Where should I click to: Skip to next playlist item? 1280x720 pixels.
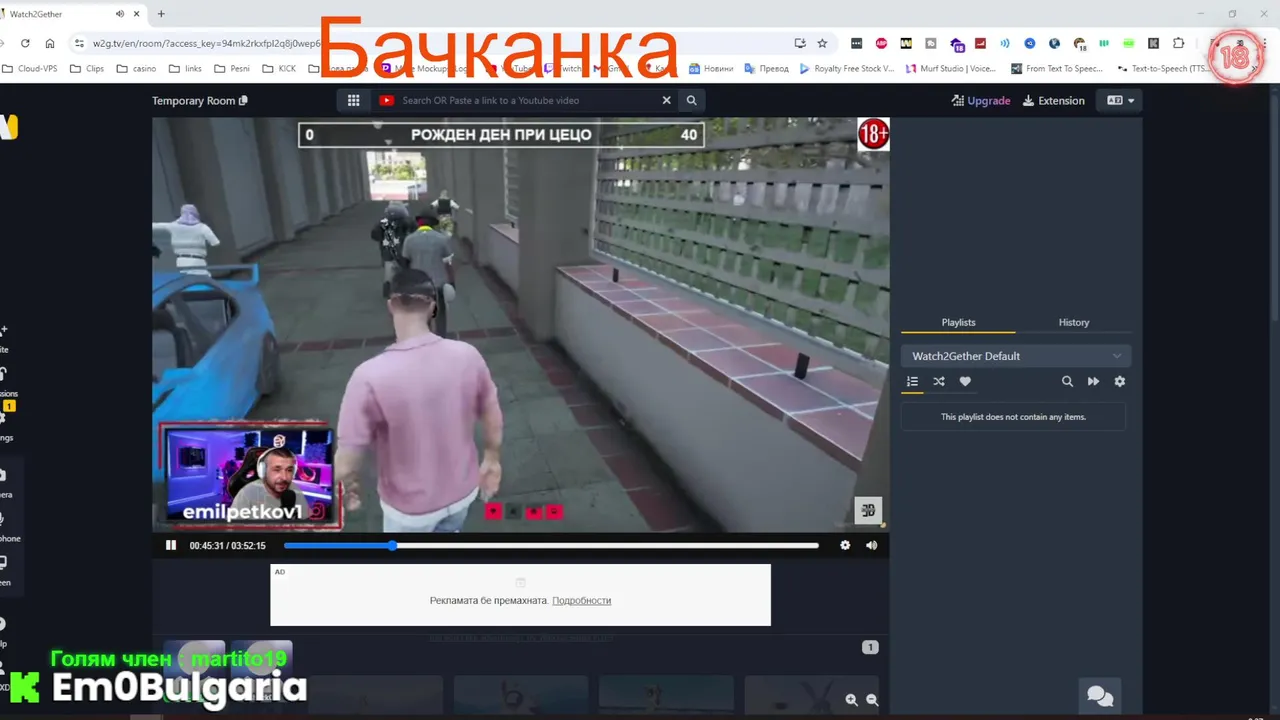[x=1093, y=381]
